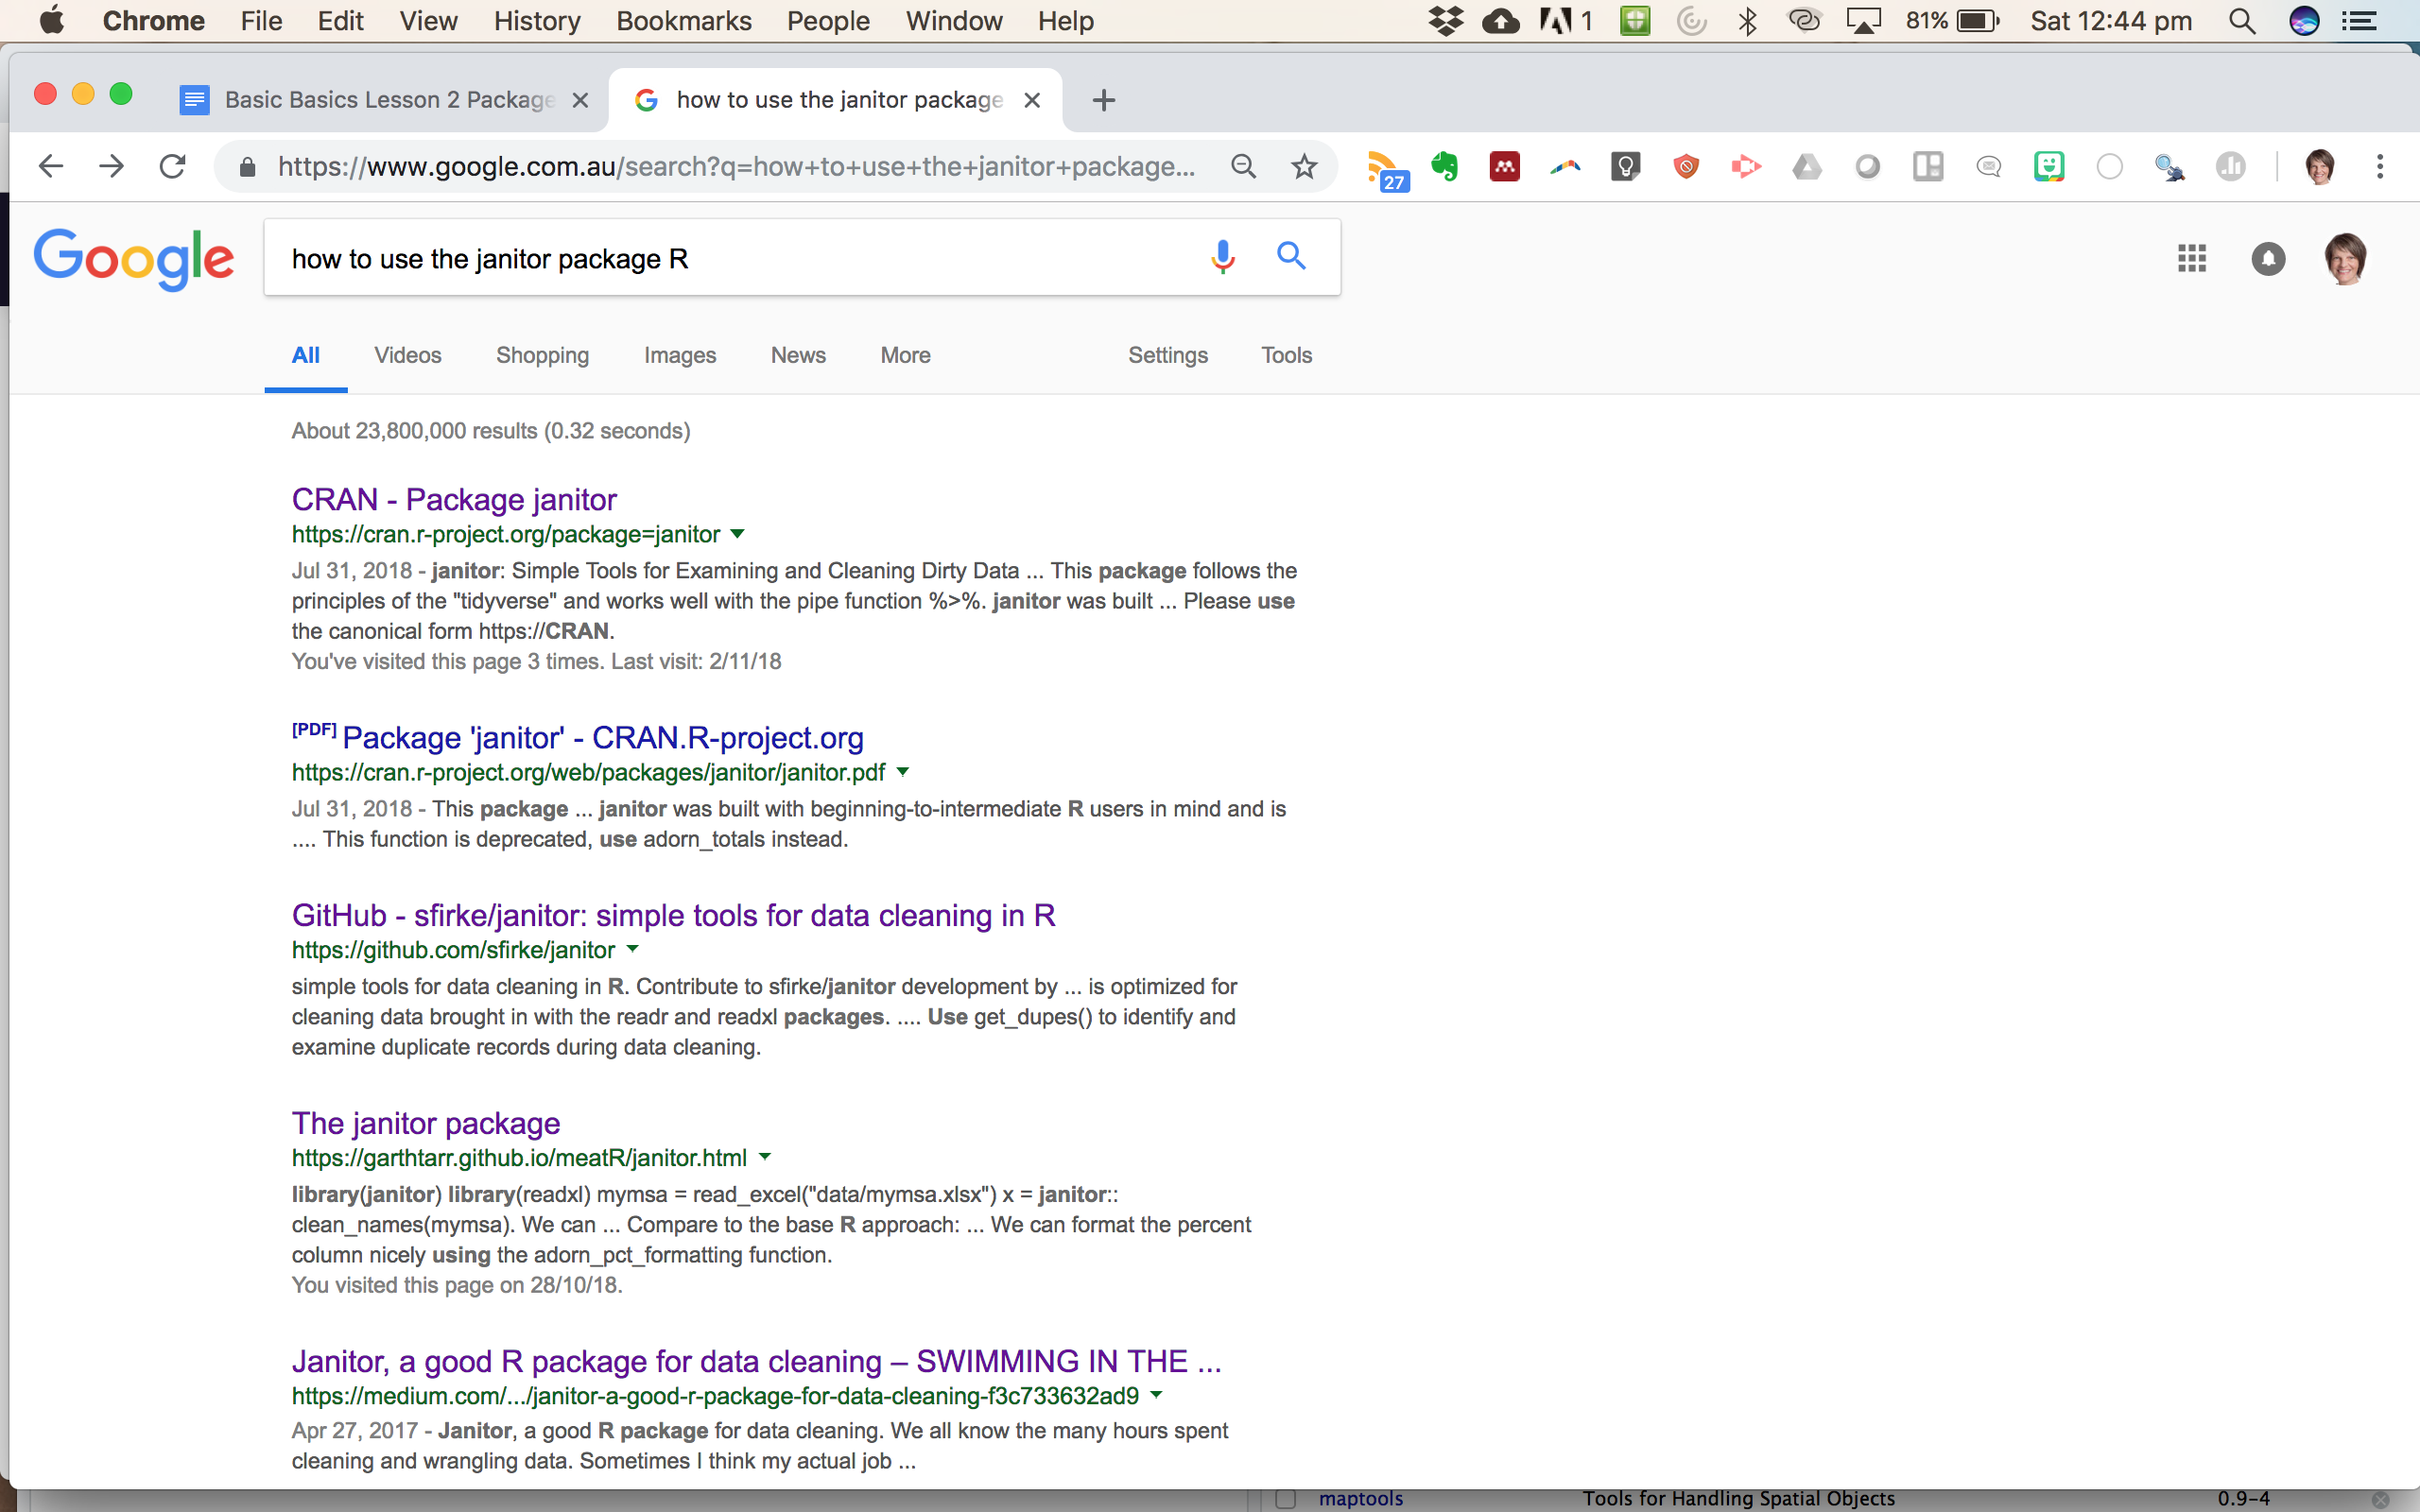Open the Dropbox menu bar icon

click(x=1446, y=21)
